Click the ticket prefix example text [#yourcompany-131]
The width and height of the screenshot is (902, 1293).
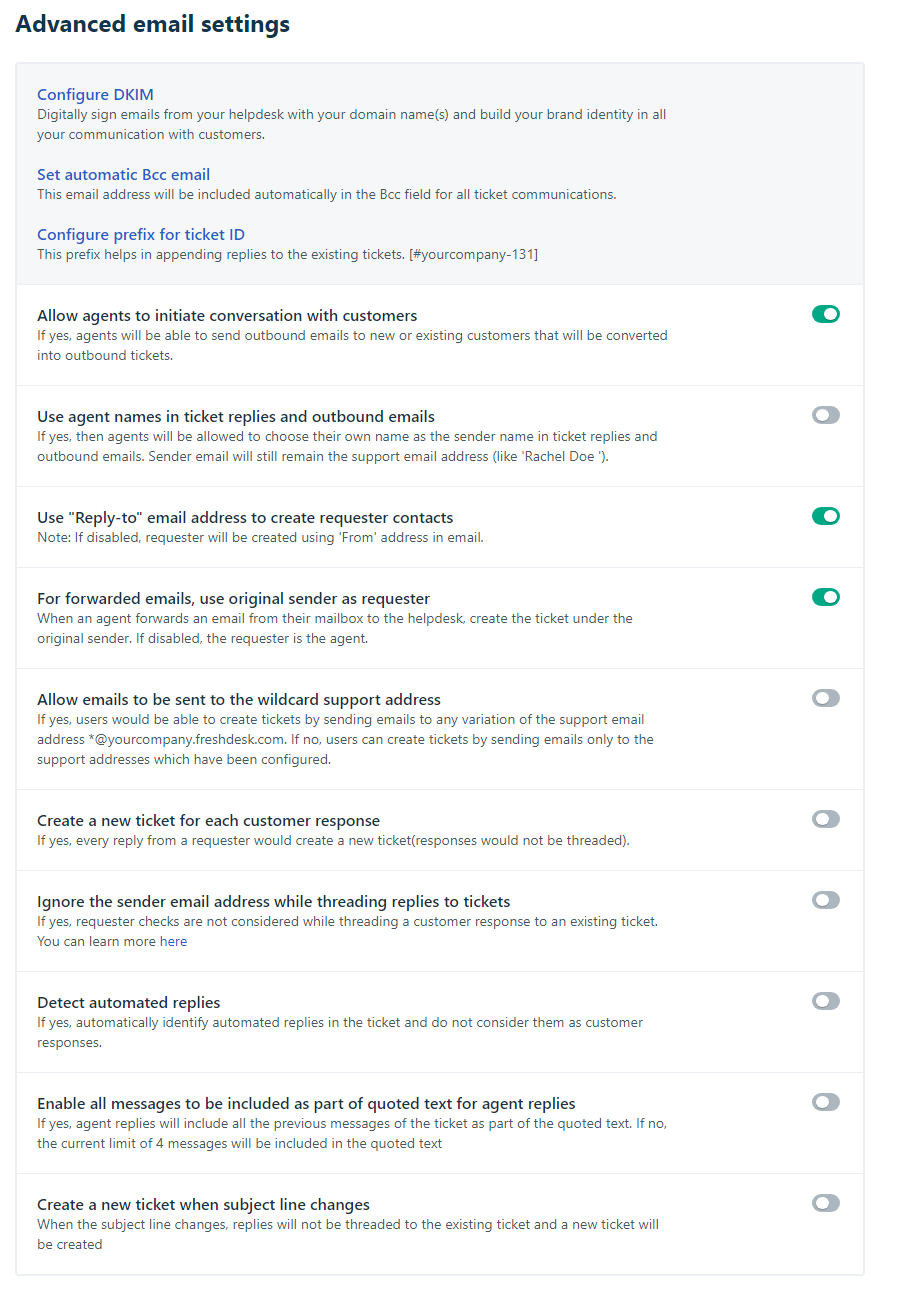click(x=473, y=255)
